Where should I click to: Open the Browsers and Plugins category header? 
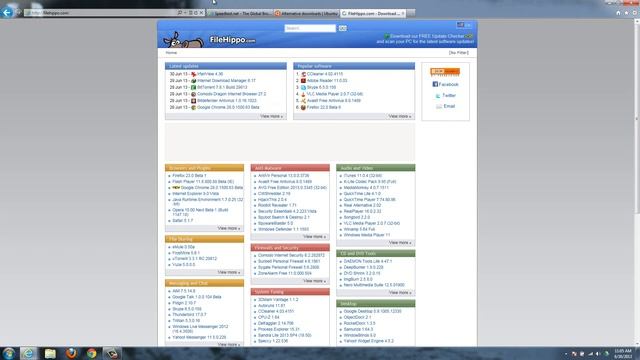204,168
